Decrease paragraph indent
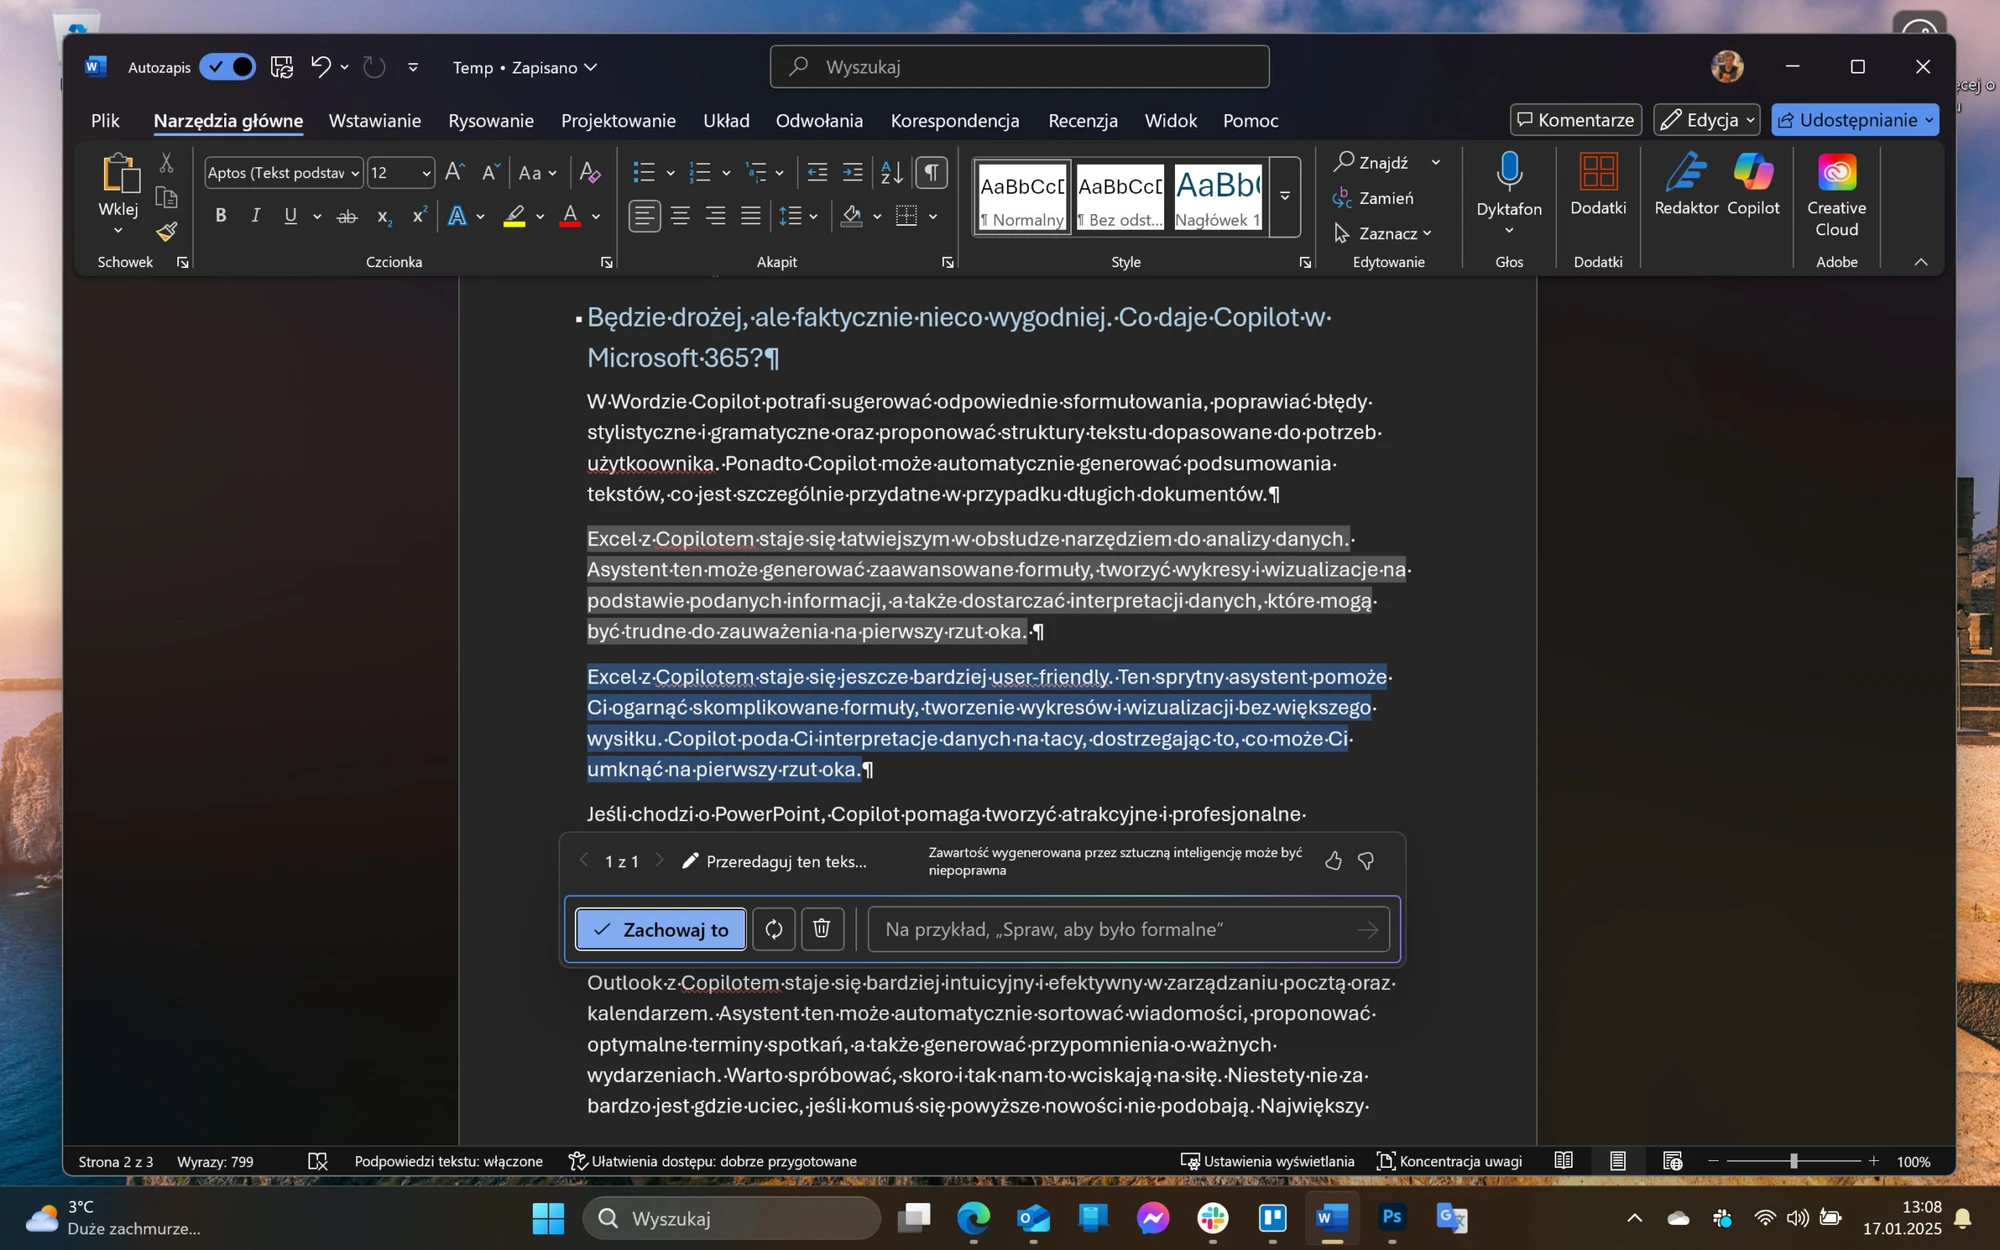Viewport: 2000px width, 1250px height. click(x=817, y=172)
